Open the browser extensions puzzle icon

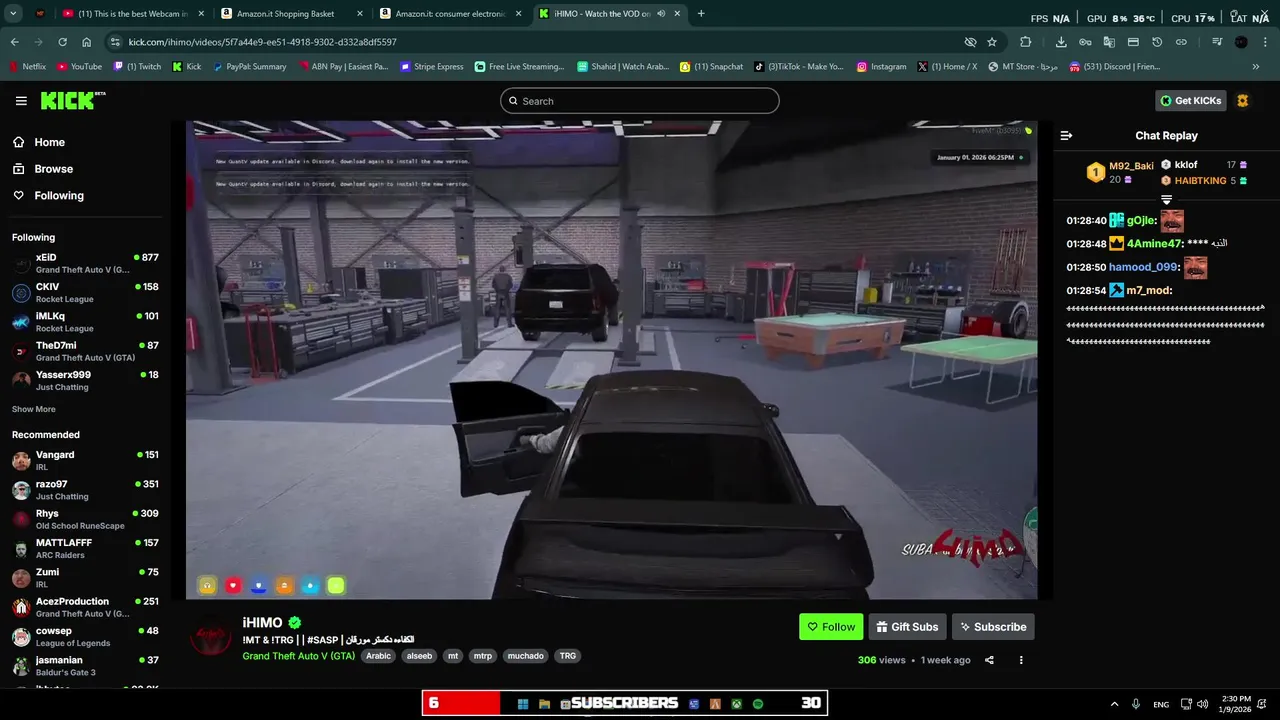tap(1026, 42)
